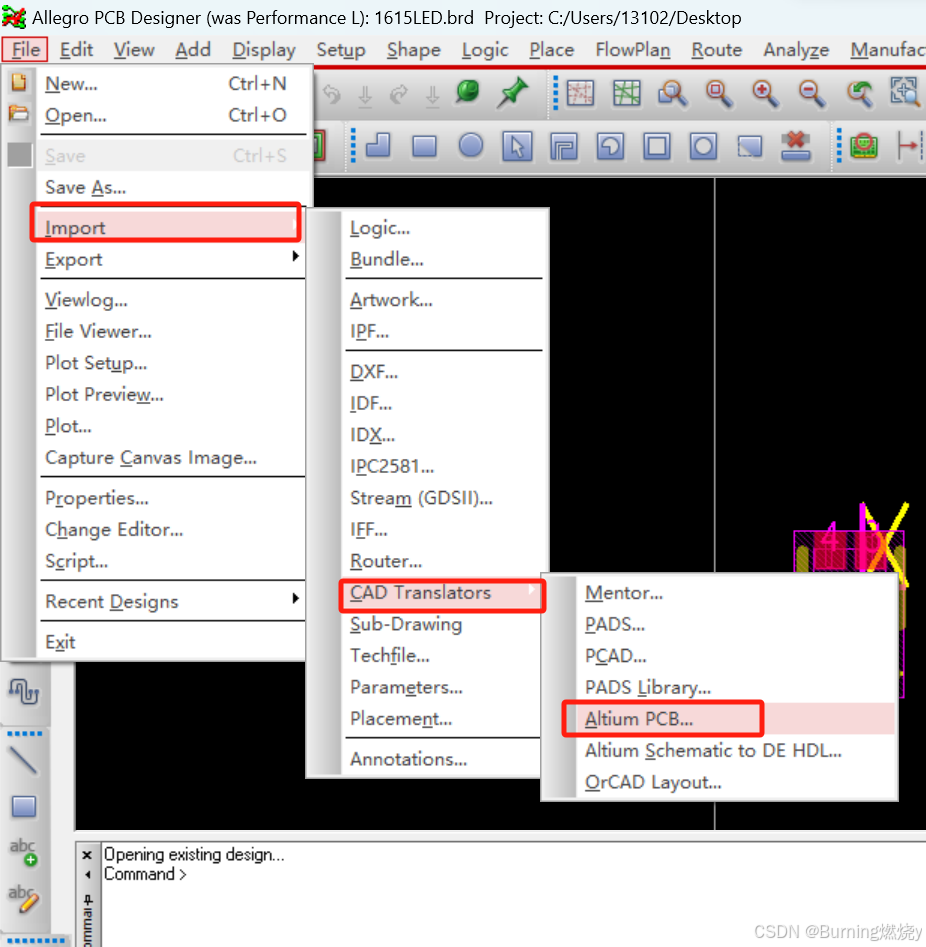
Task: Open the Shape menu
Action: coord(414,50)
